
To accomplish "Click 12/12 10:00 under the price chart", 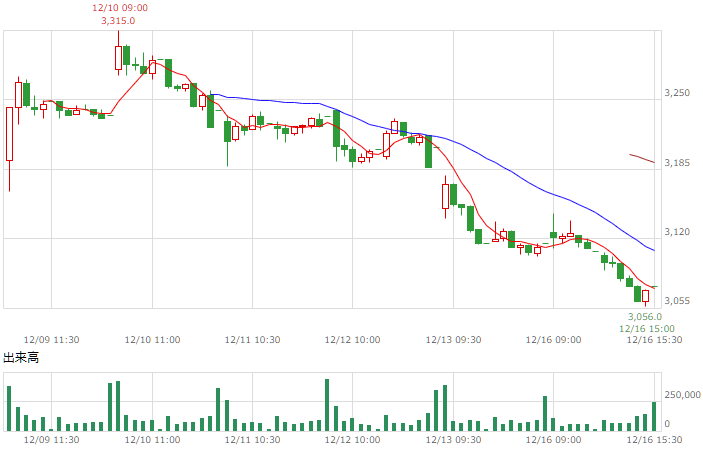I will [352, 340].
